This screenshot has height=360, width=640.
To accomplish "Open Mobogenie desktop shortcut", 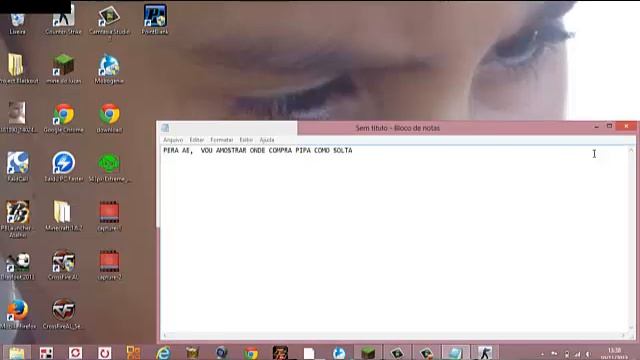I will point(109,69).
